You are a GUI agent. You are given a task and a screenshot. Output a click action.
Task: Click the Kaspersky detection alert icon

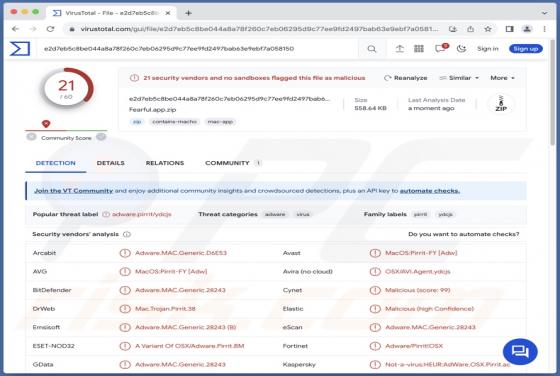[375, 365]
